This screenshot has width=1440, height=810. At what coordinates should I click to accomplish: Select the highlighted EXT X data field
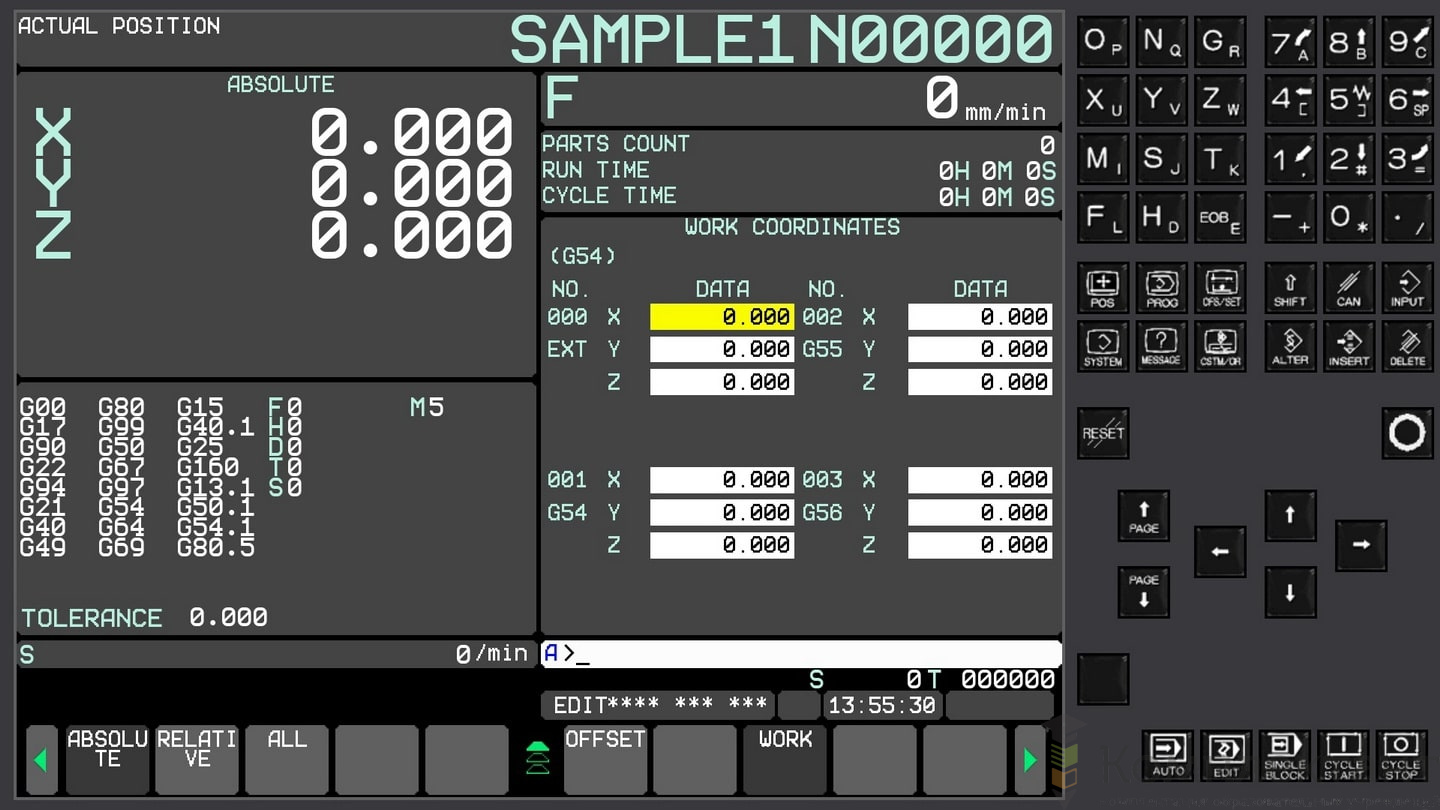coord(722,317)
